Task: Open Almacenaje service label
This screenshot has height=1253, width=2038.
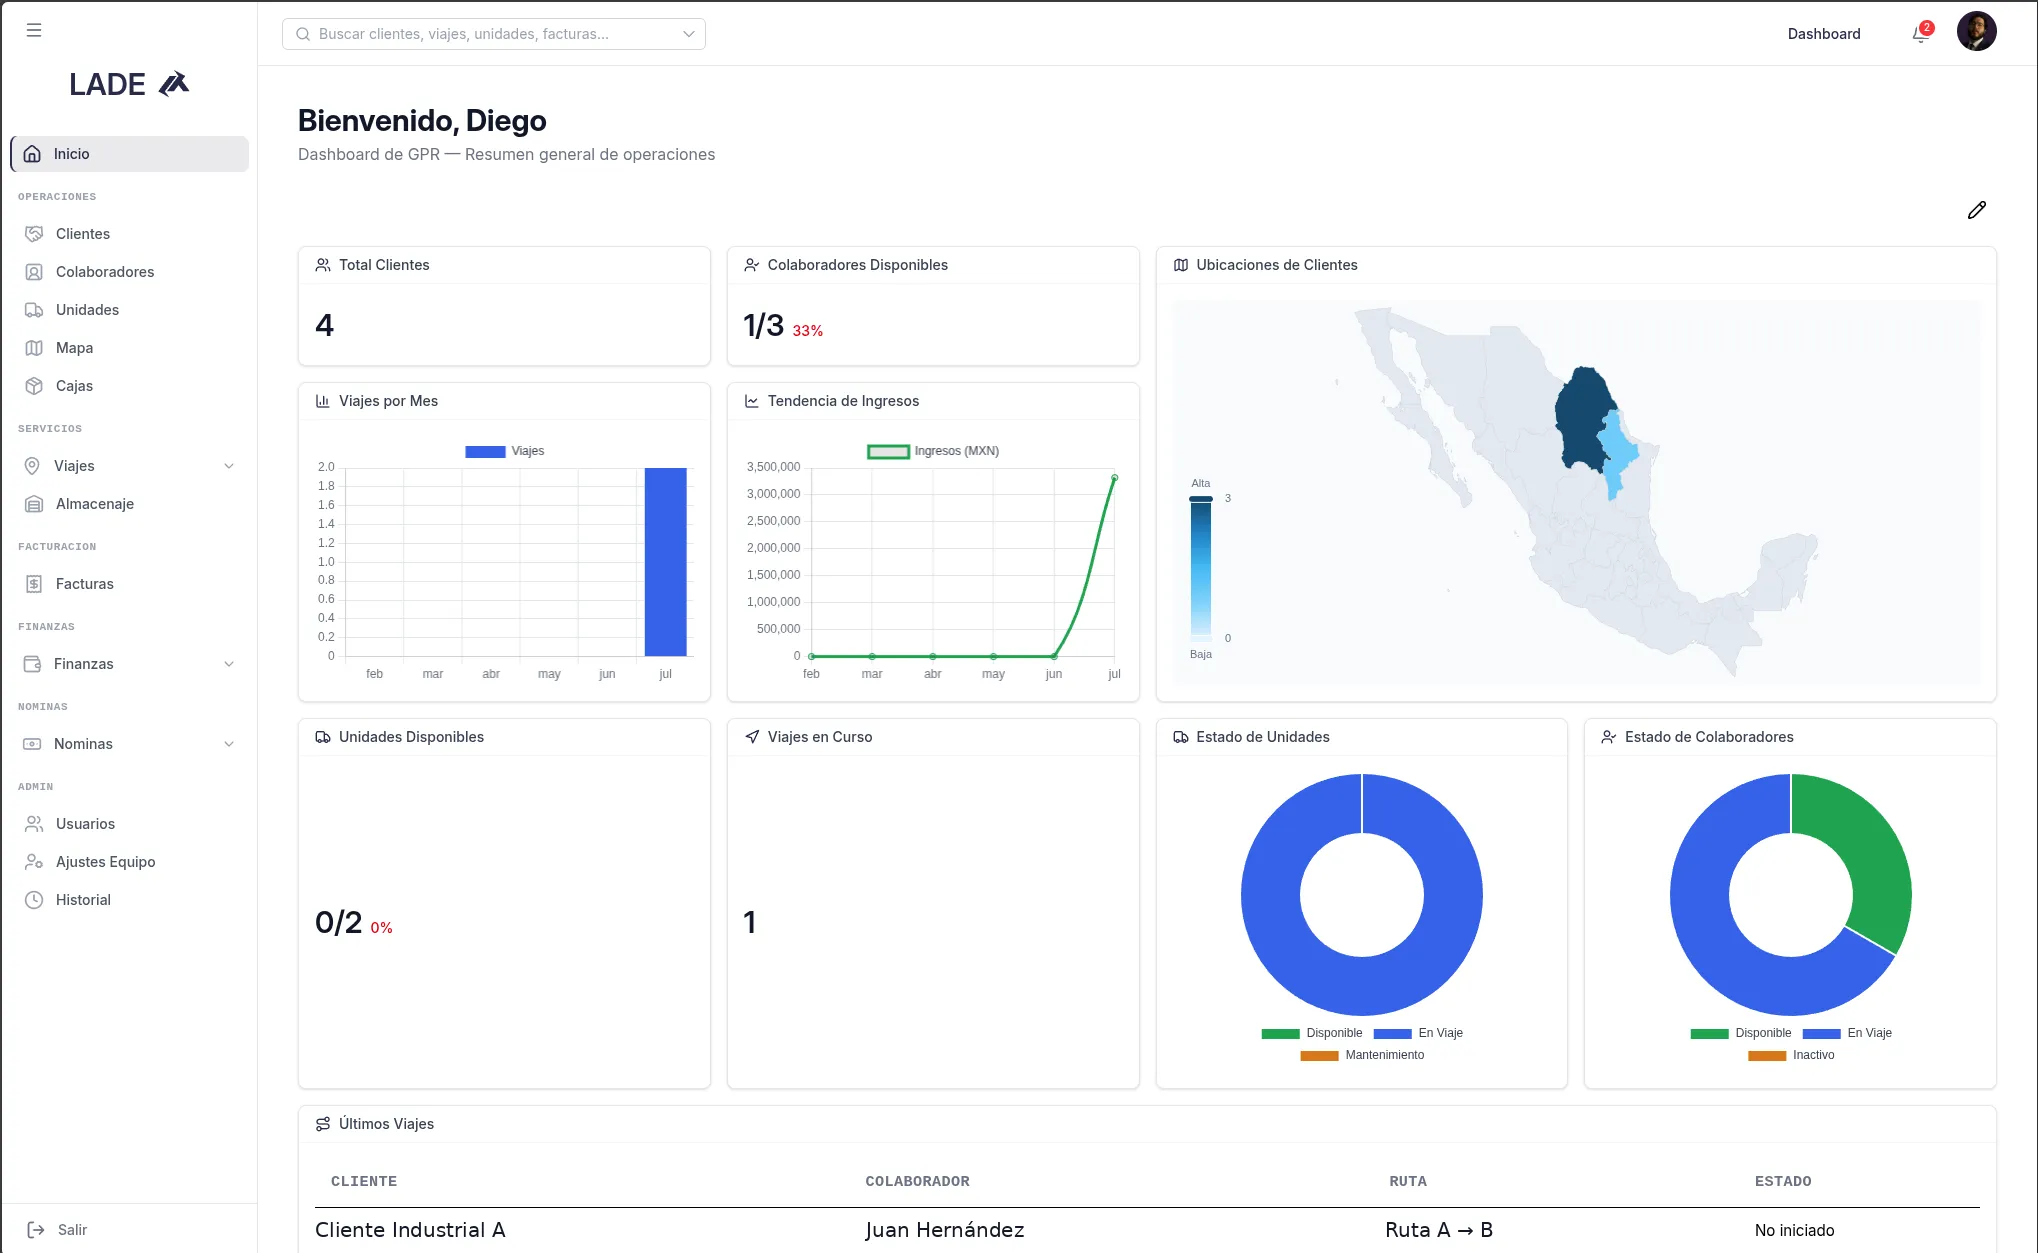Action: (x=95, y=504)
